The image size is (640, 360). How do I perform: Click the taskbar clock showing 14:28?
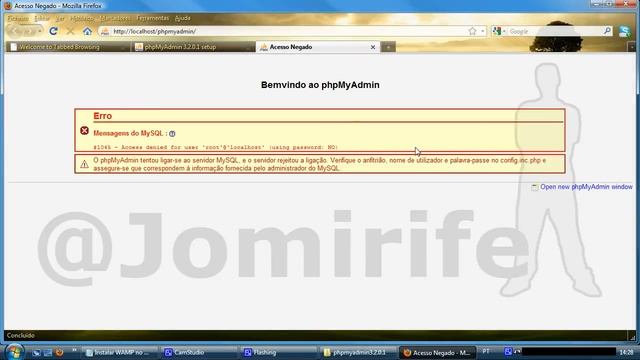tap(626, 352)
